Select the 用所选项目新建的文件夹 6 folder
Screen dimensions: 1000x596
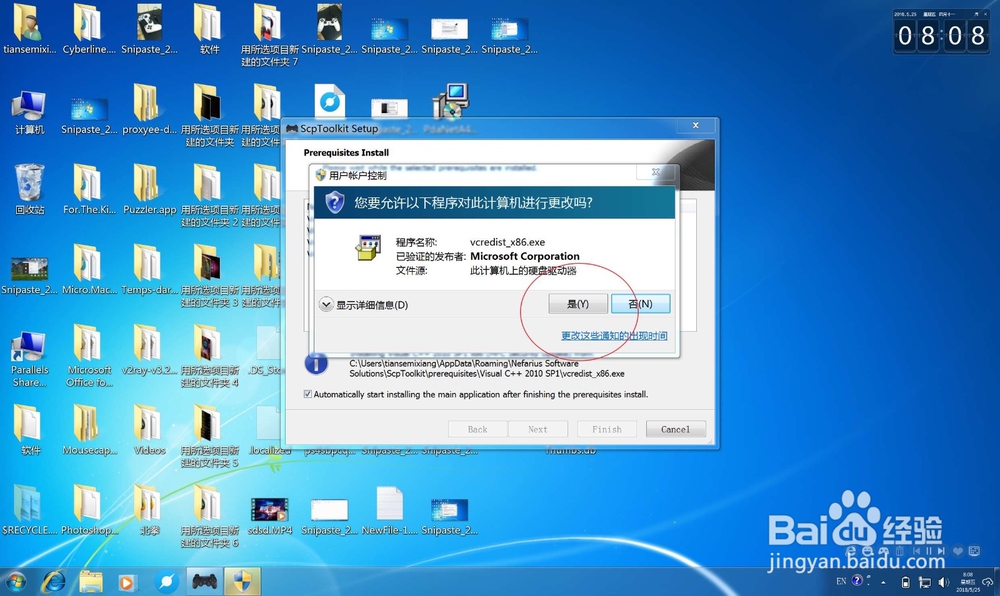[x=209, y=516]
